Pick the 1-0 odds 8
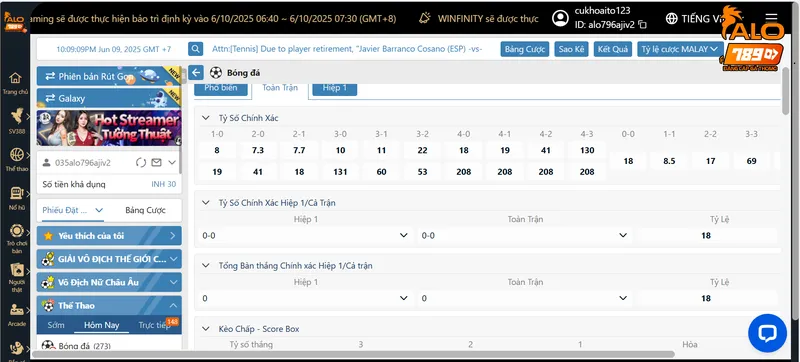This screenshot has height=362, width=800. [217, 150]
